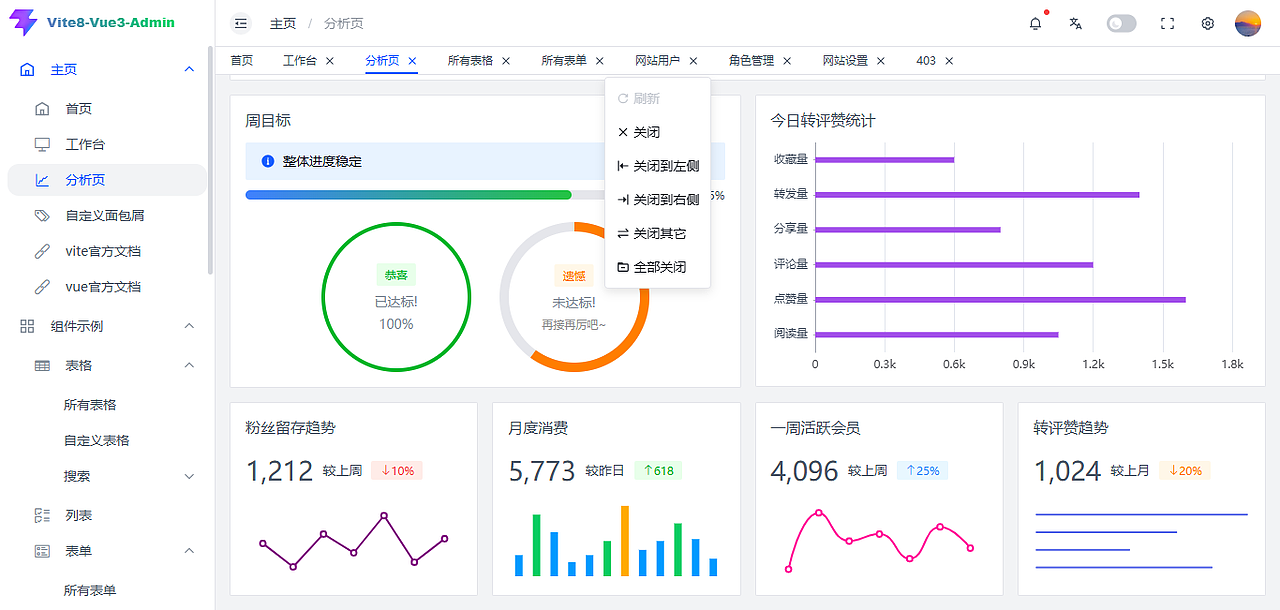Close the 分析页 tab
Screen dimensions: 1280x610
click(x=412, y=61)
